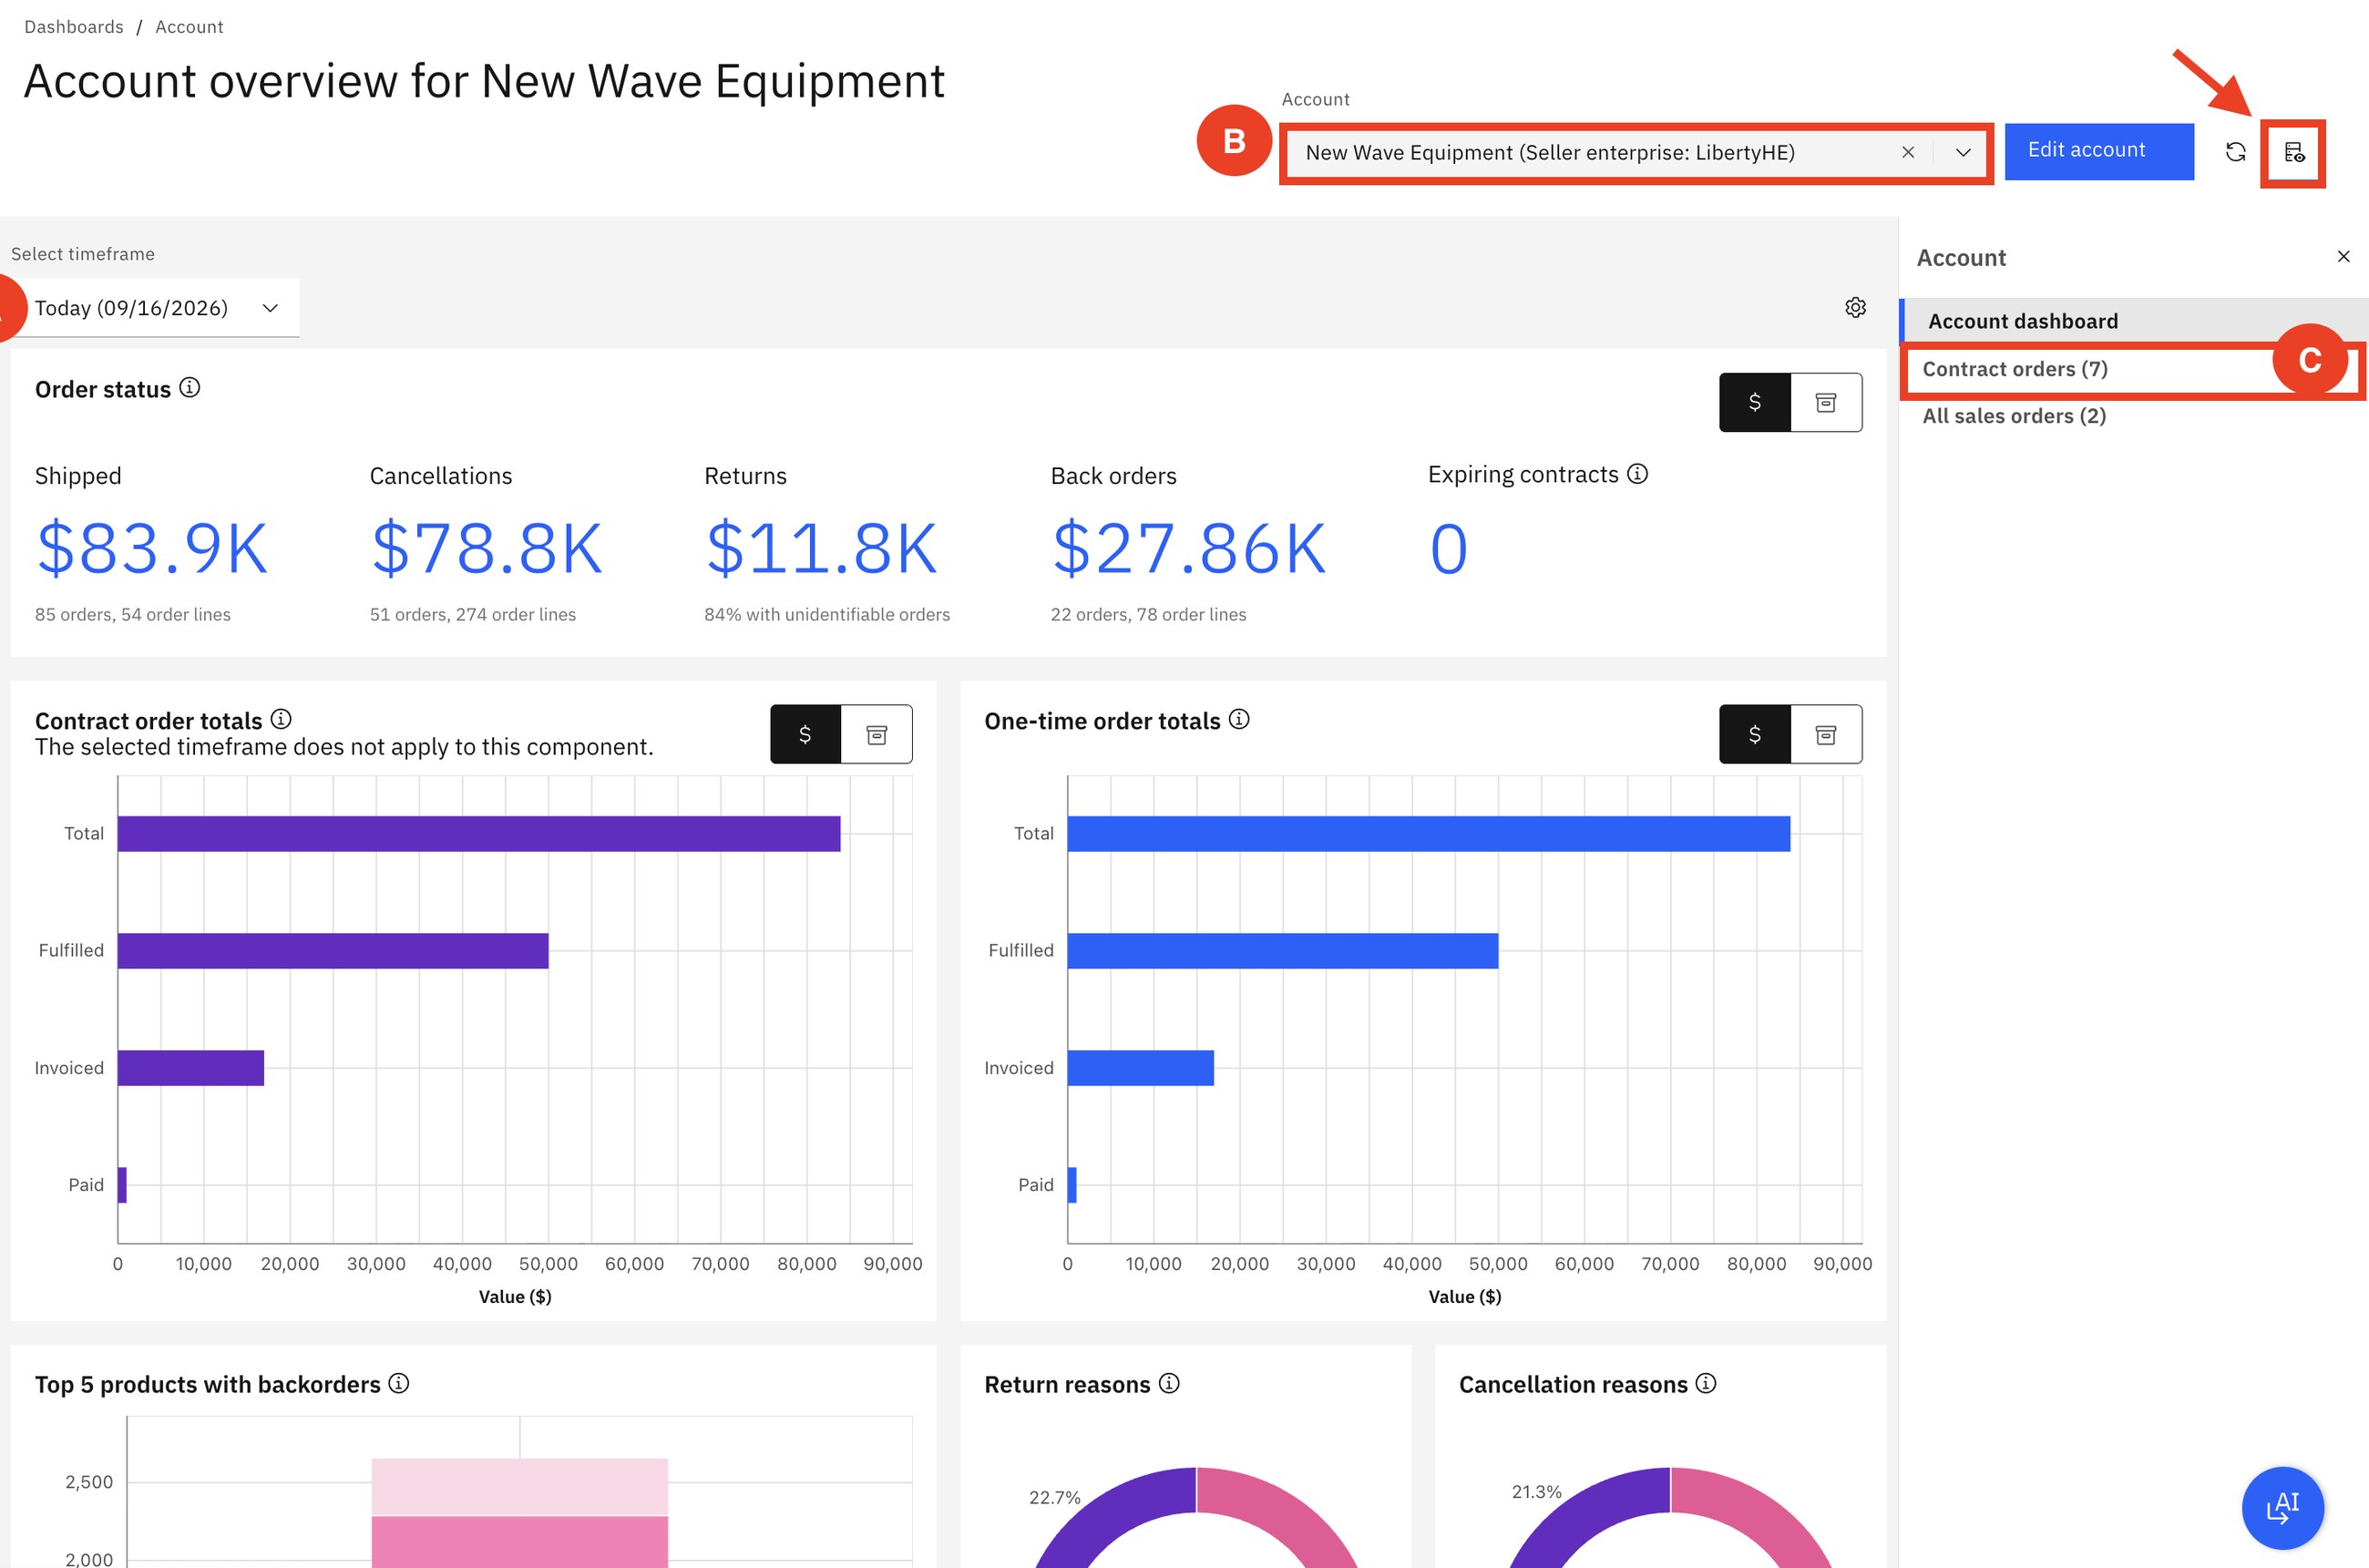Select Account dashboard in side panel
The height and width of the screenshot is (1568, 2369).
[x=2134, y=321]
